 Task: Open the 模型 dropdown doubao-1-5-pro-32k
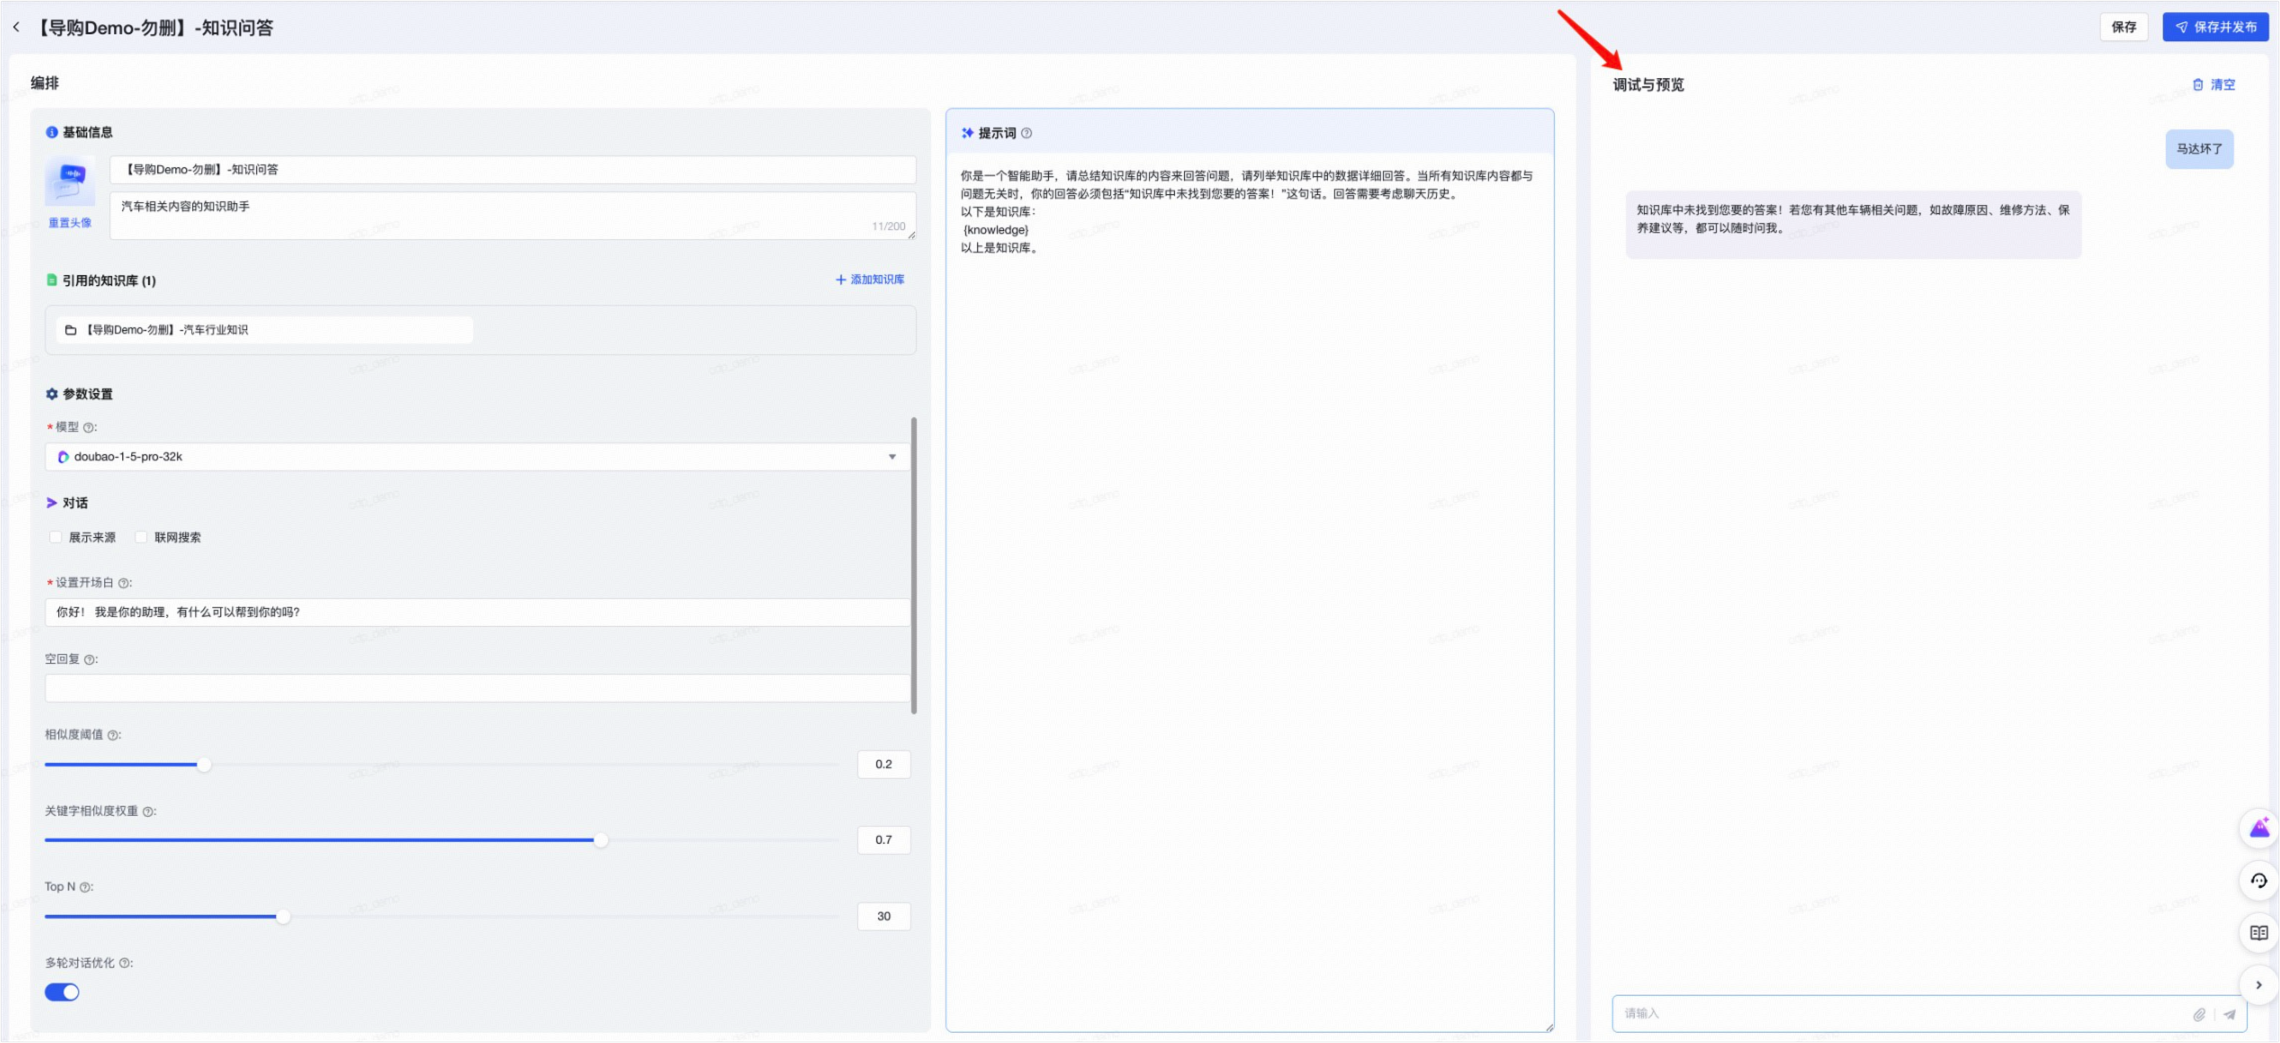point(478,457)
